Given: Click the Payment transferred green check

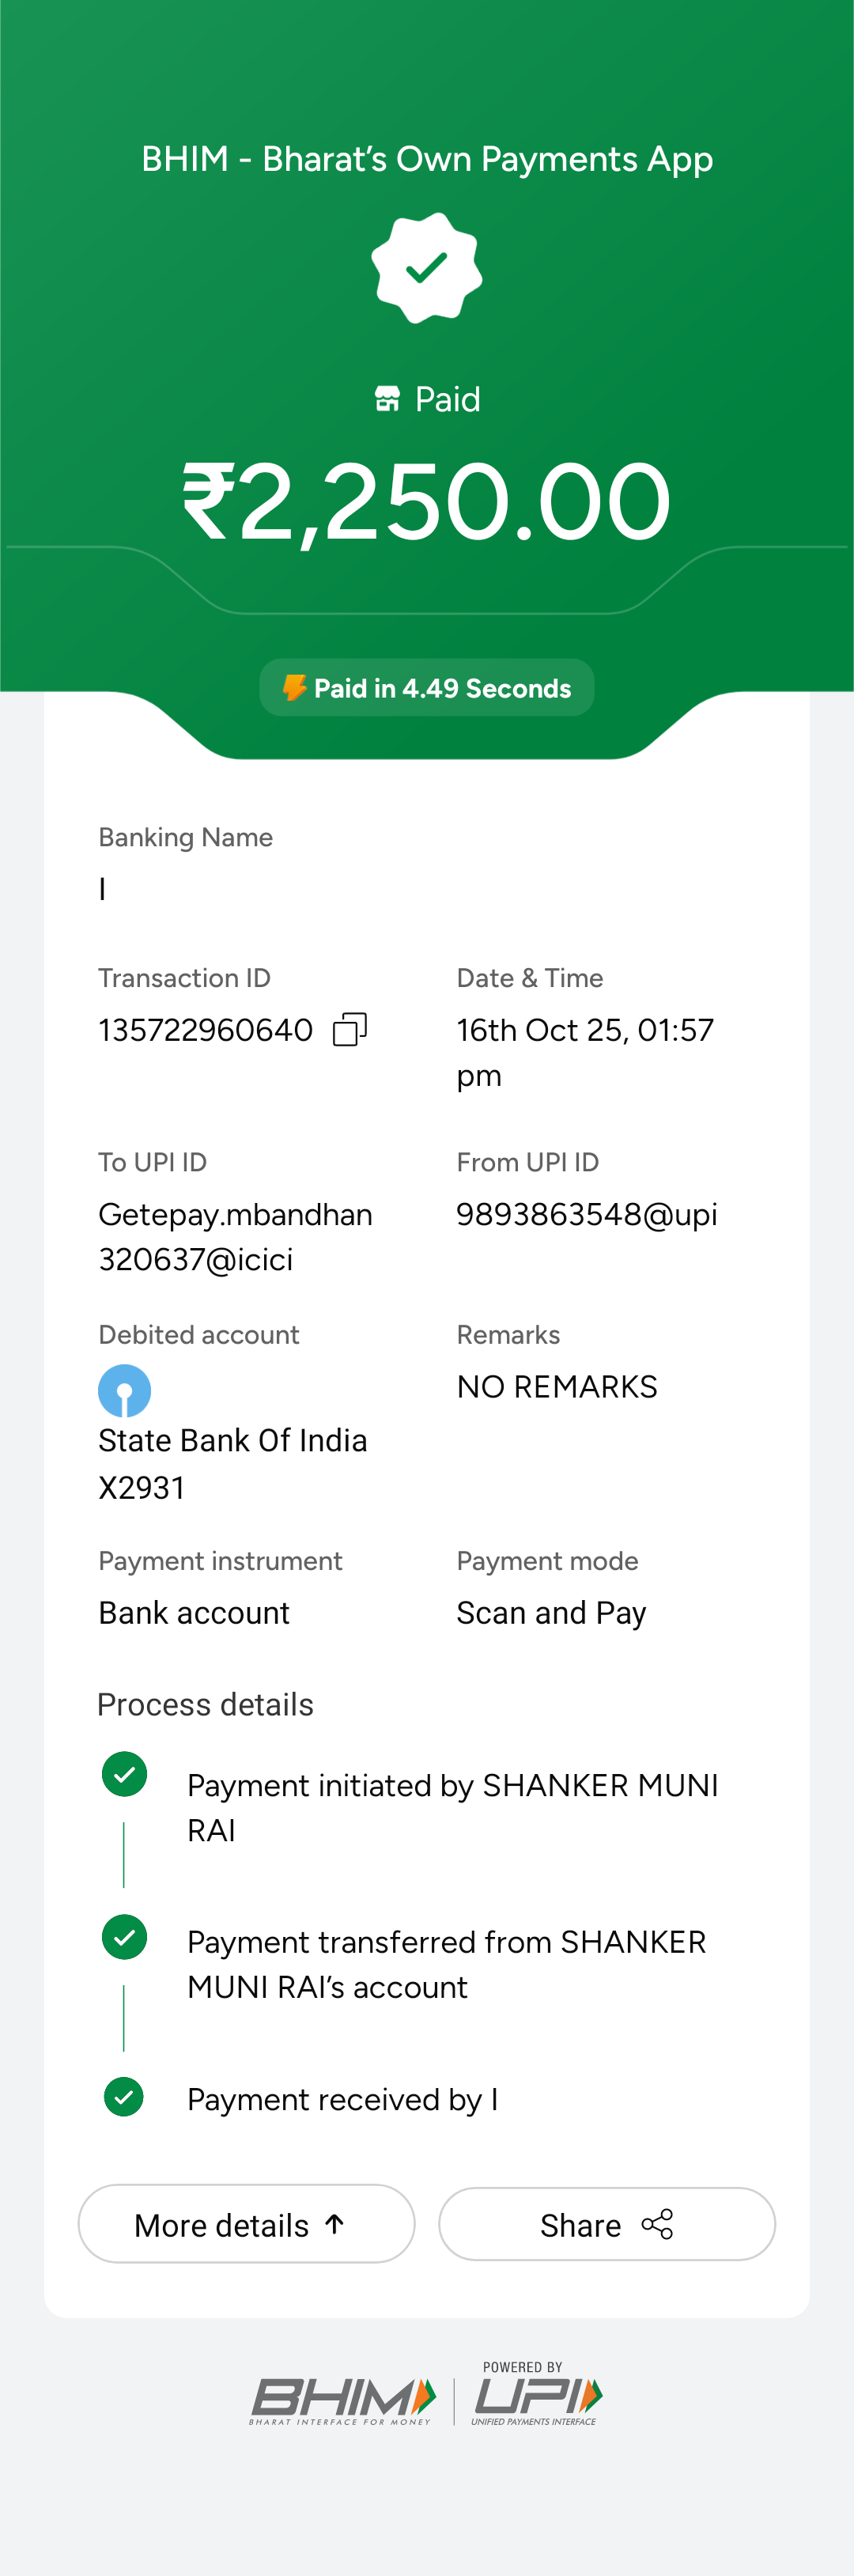Looking at the screenshot, I should coord(125,1937).
